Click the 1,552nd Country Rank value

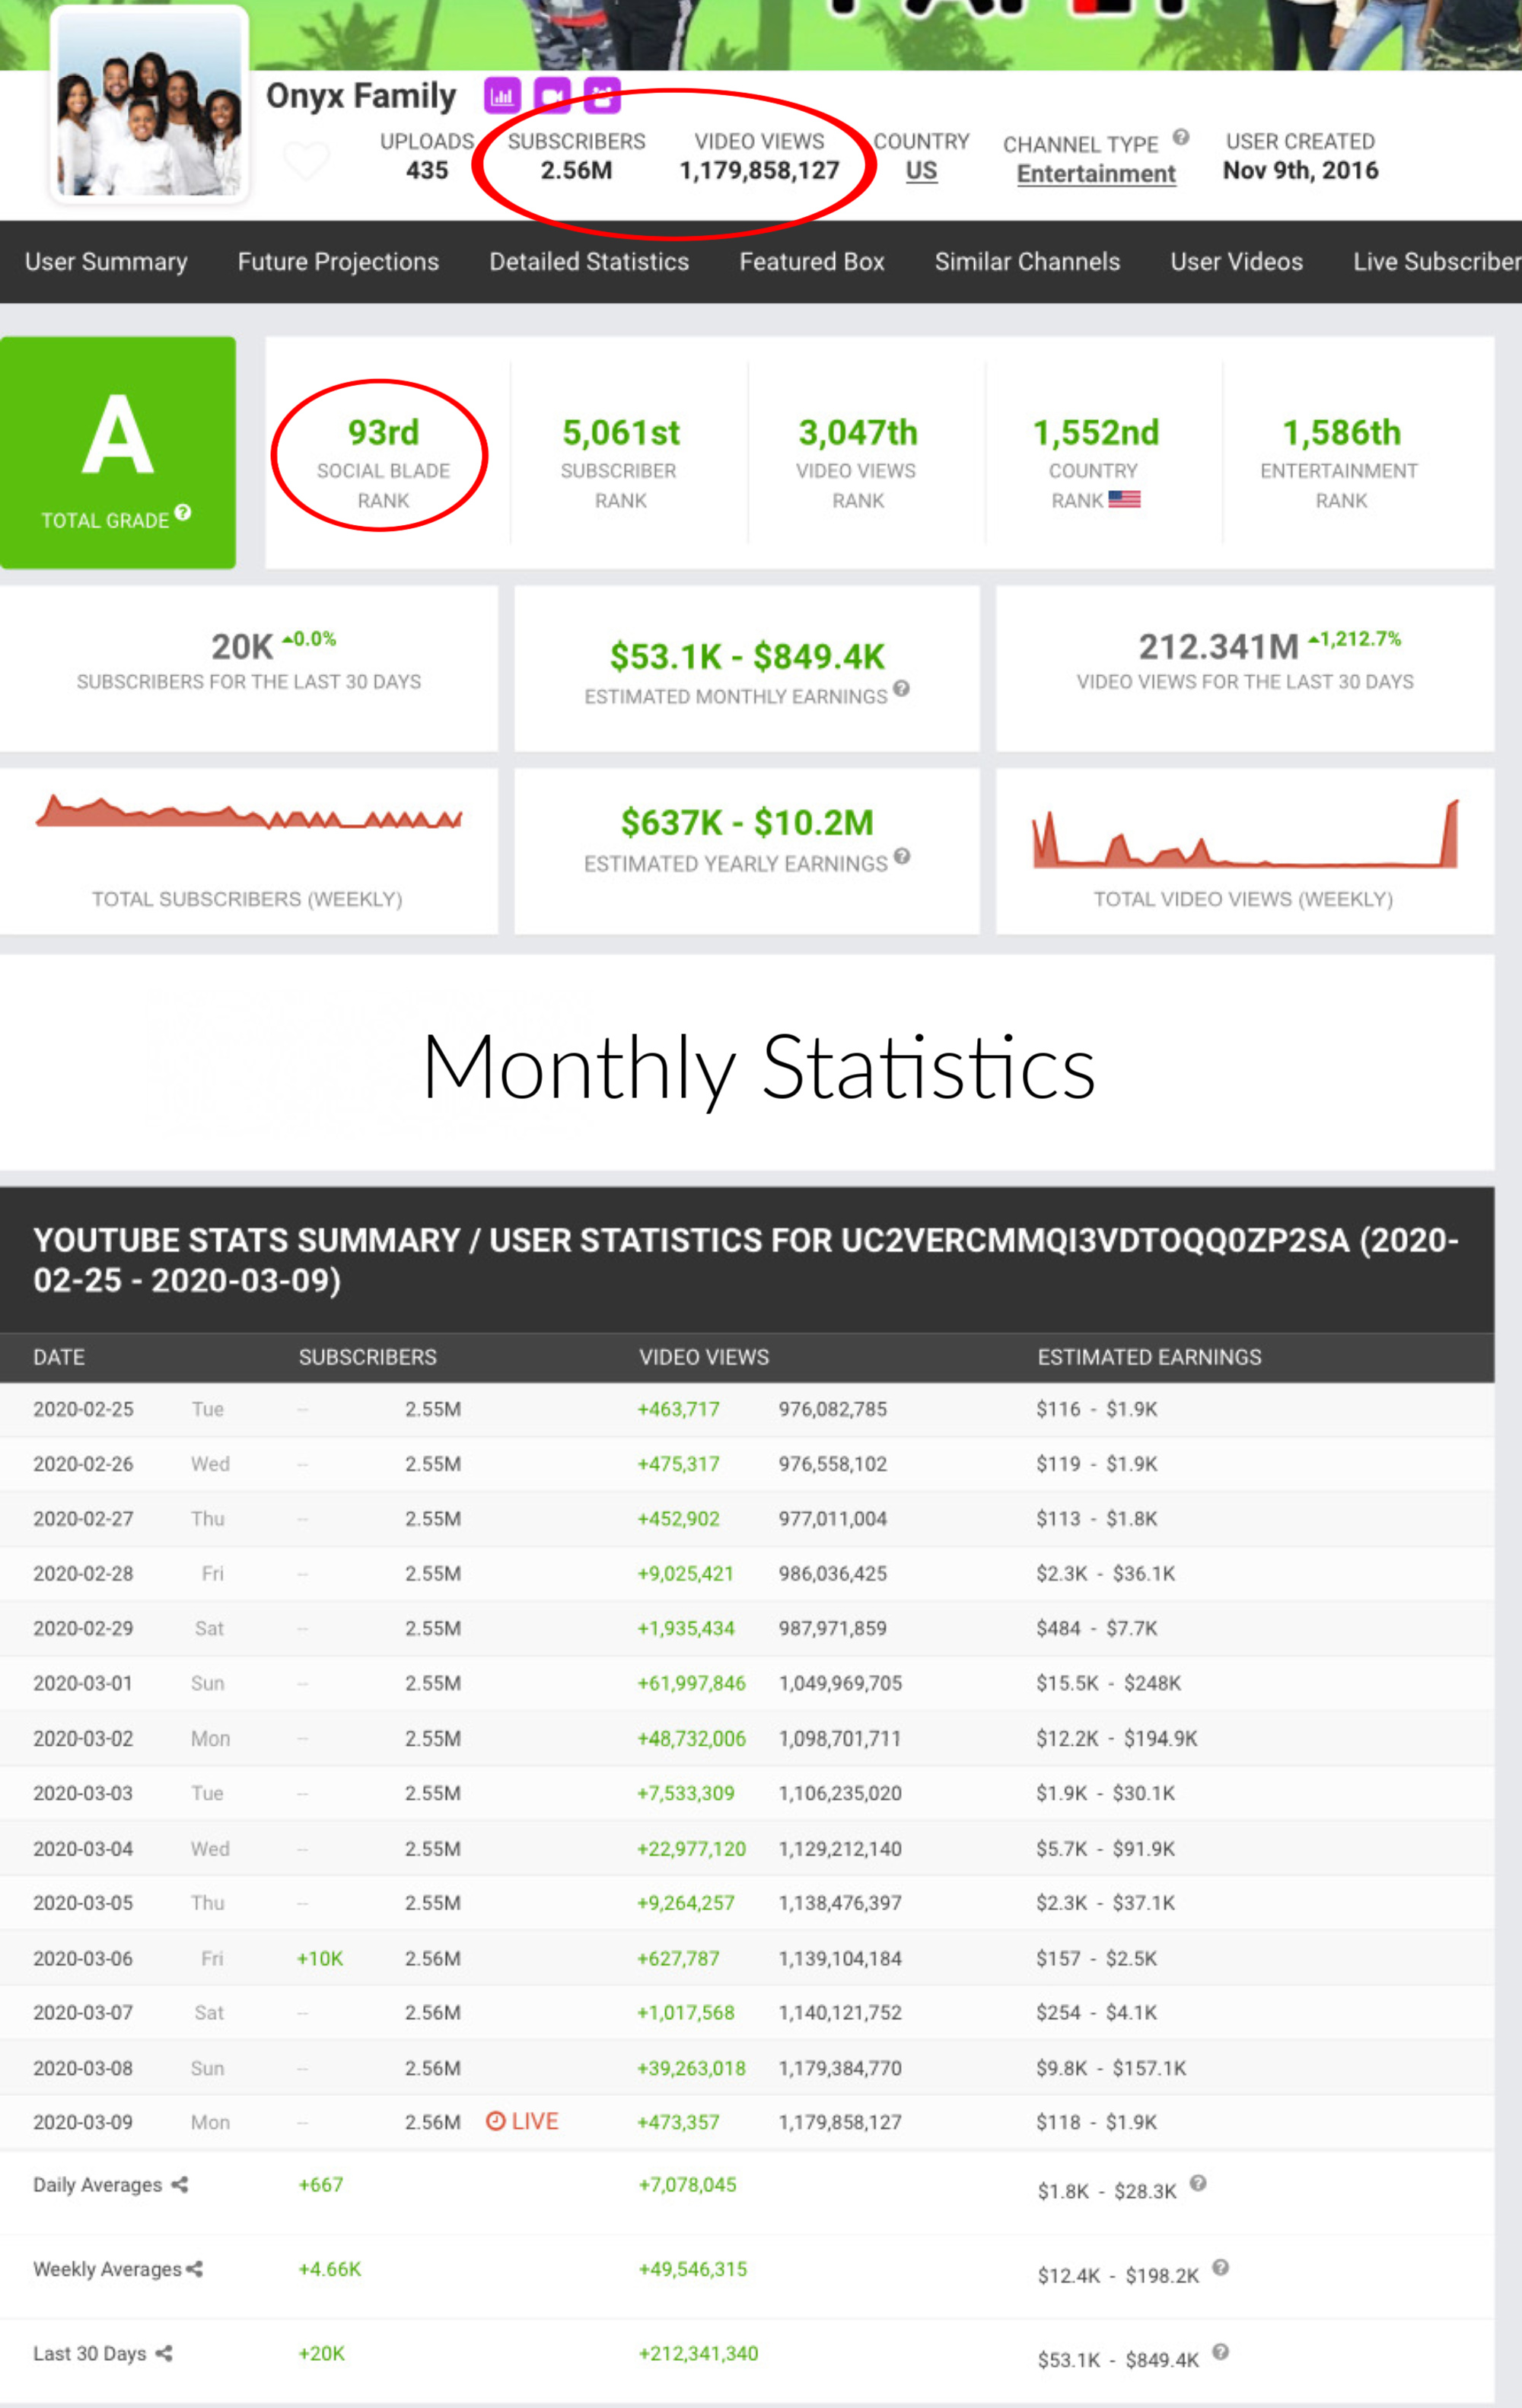point(1095,433)
